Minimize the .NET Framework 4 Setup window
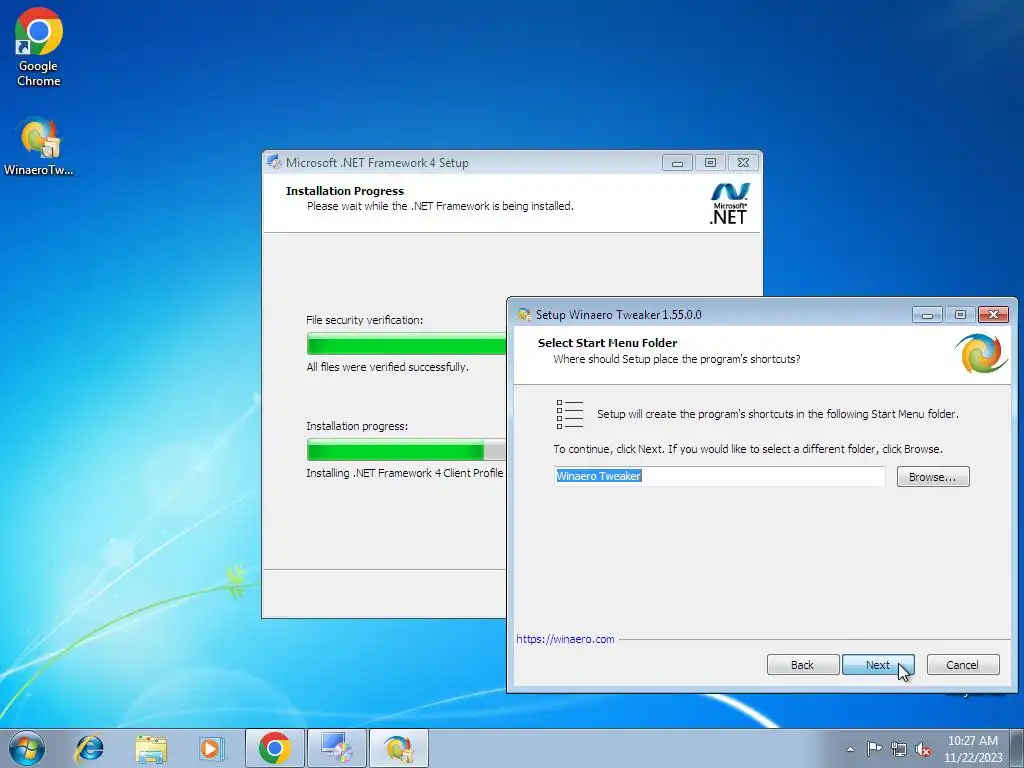This screenshot has width=1024, height=768. click(677, 163)
